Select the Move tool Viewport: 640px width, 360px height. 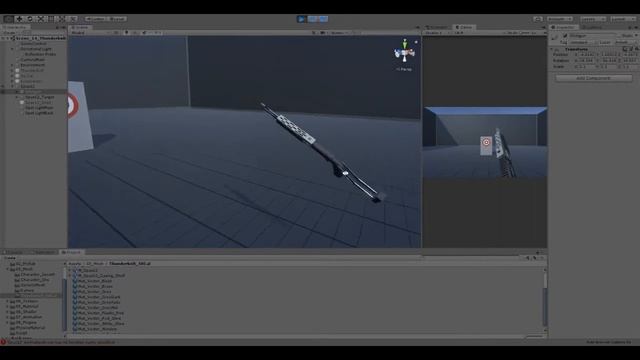tap(19, 19)
